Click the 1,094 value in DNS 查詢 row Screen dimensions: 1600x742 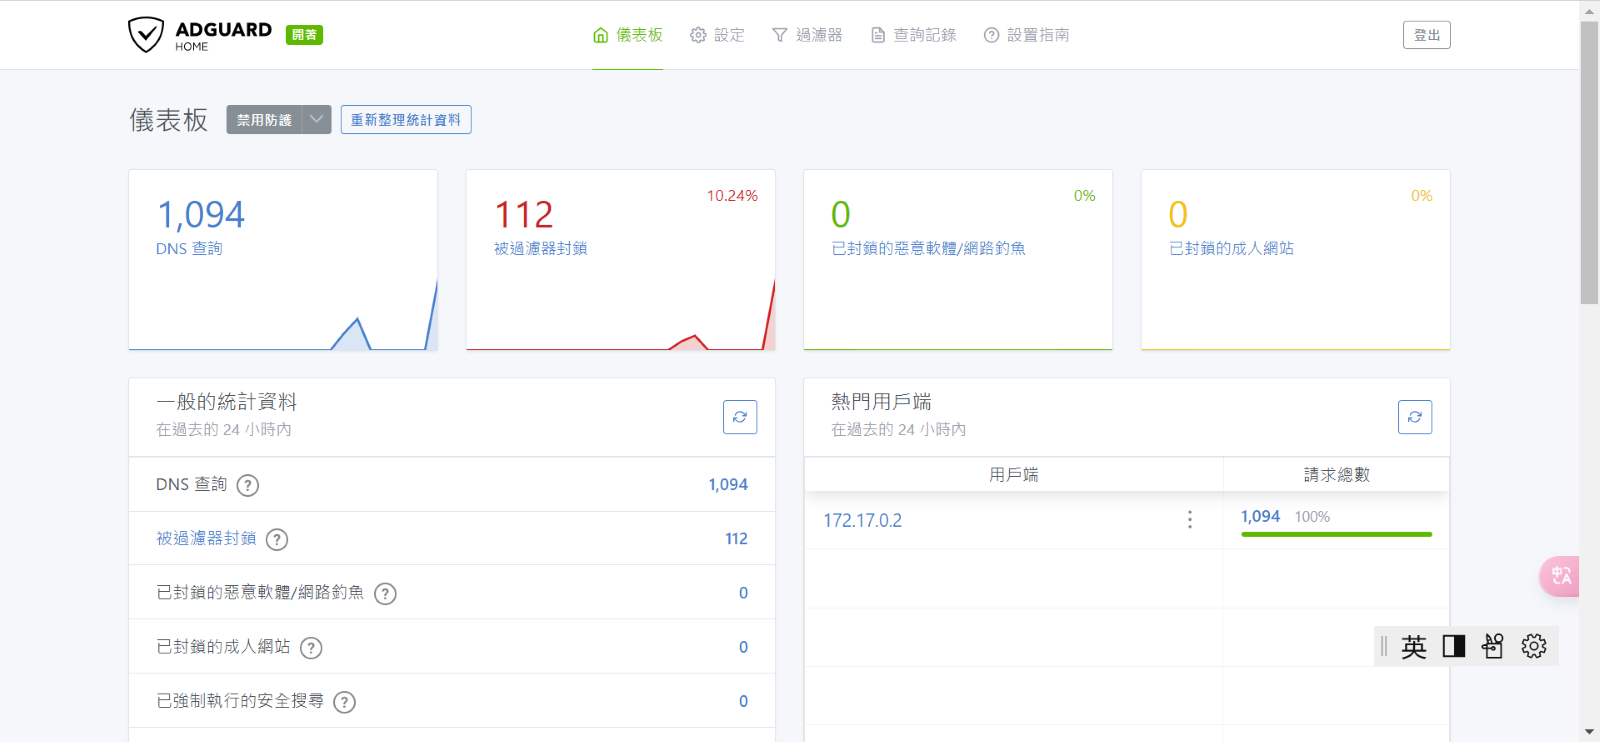(728, 484)
